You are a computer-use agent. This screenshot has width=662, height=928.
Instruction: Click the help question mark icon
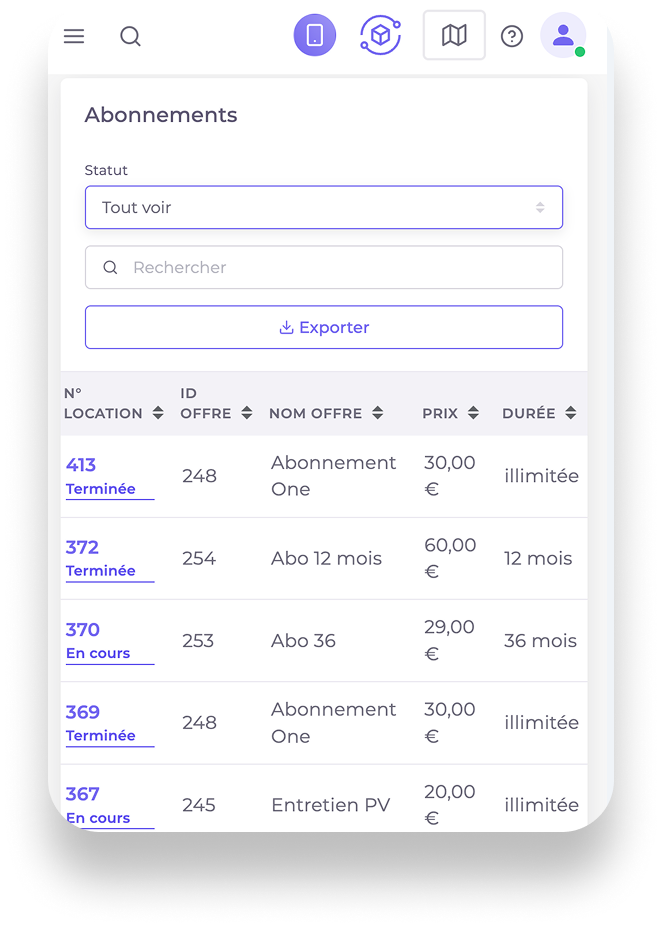tap(512, 36)
